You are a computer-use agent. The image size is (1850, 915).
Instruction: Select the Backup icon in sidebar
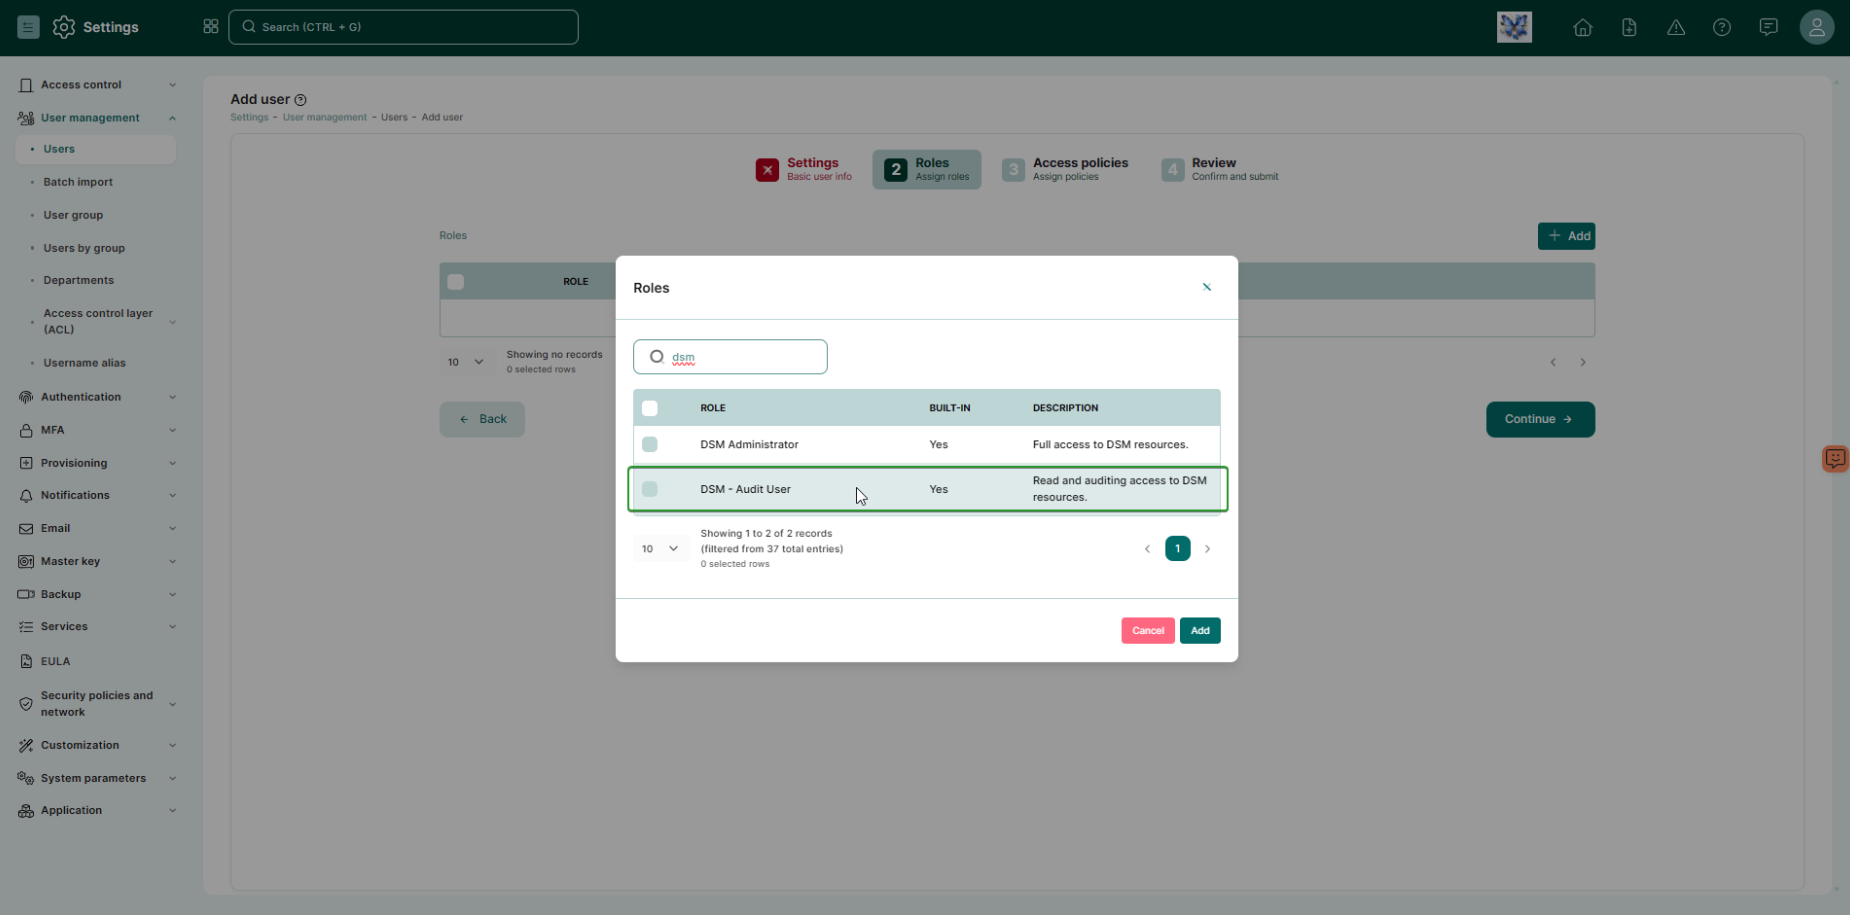pyautogui.click(x=26, y=594)
